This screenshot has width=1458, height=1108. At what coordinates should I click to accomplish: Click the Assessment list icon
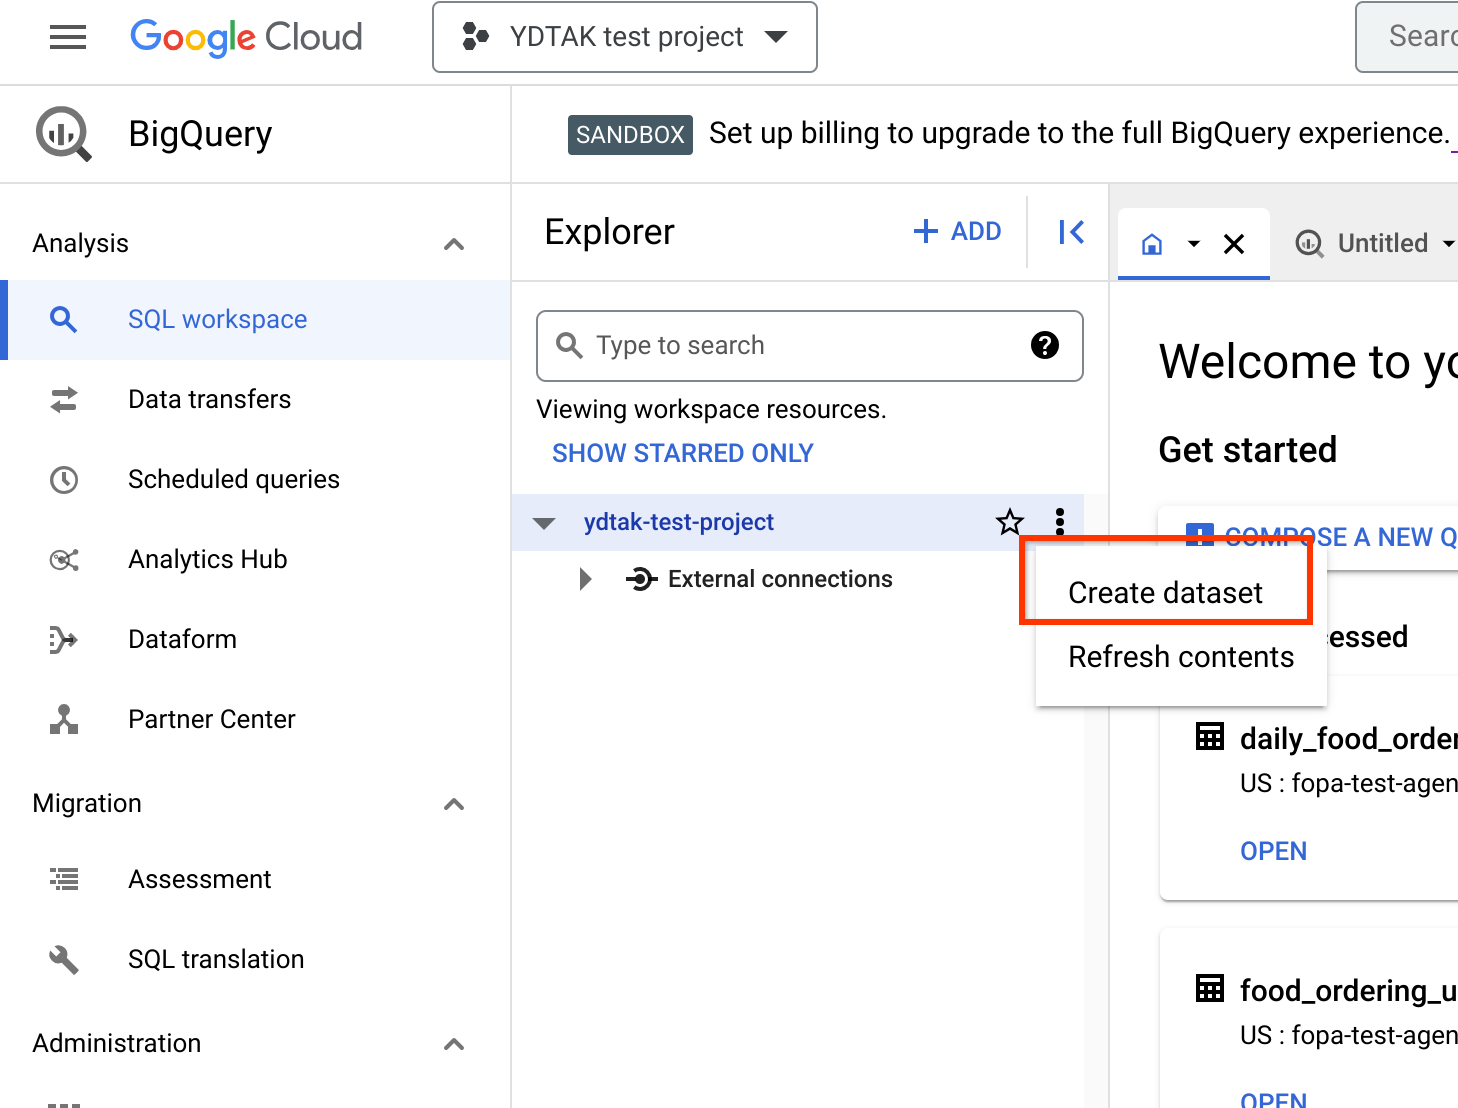tap(64, 880)
